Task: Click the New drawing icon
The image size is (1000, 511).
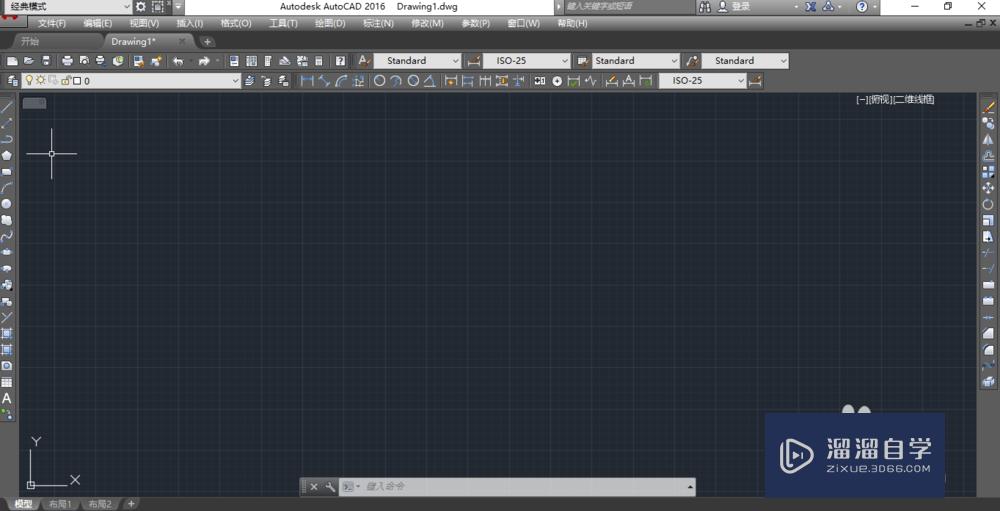Action: click(x=12, y=61)
